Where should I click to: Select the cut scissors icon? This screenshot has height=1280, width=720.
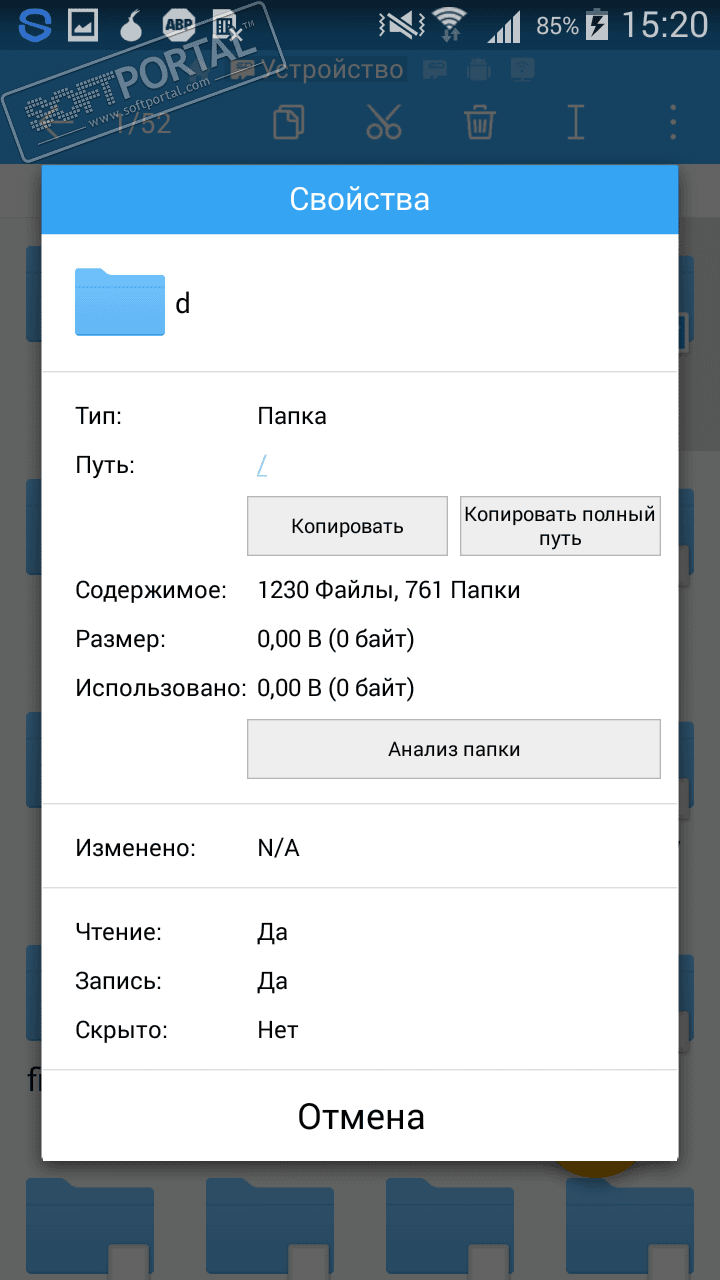(x=383, y=123)
